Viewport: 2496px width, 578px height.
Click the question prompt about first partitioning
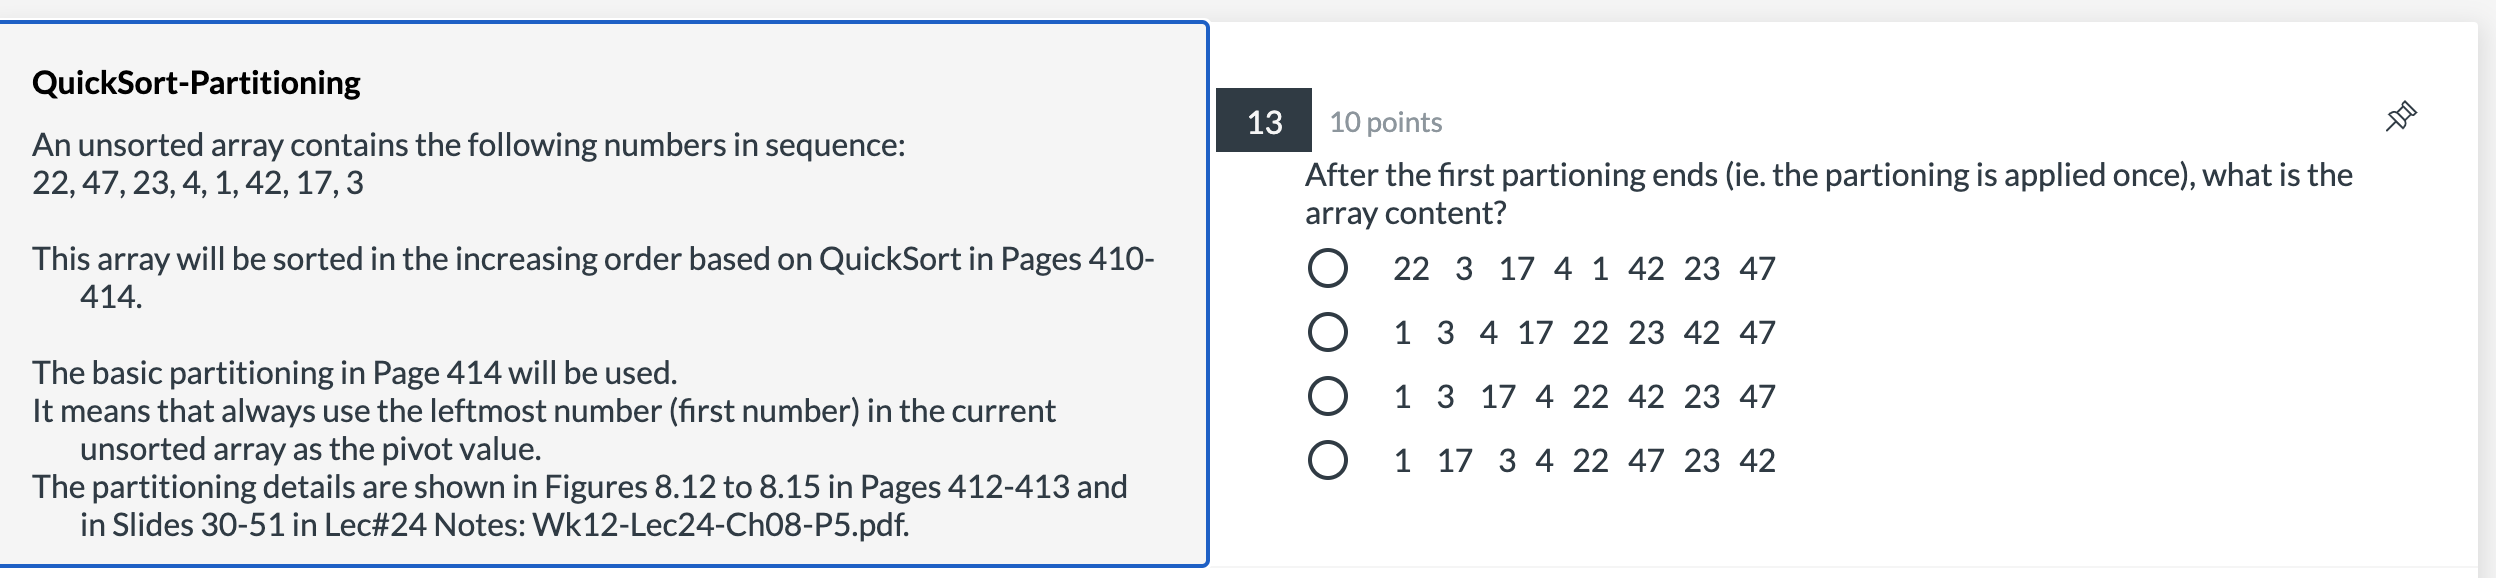(x=1828, y=193)
